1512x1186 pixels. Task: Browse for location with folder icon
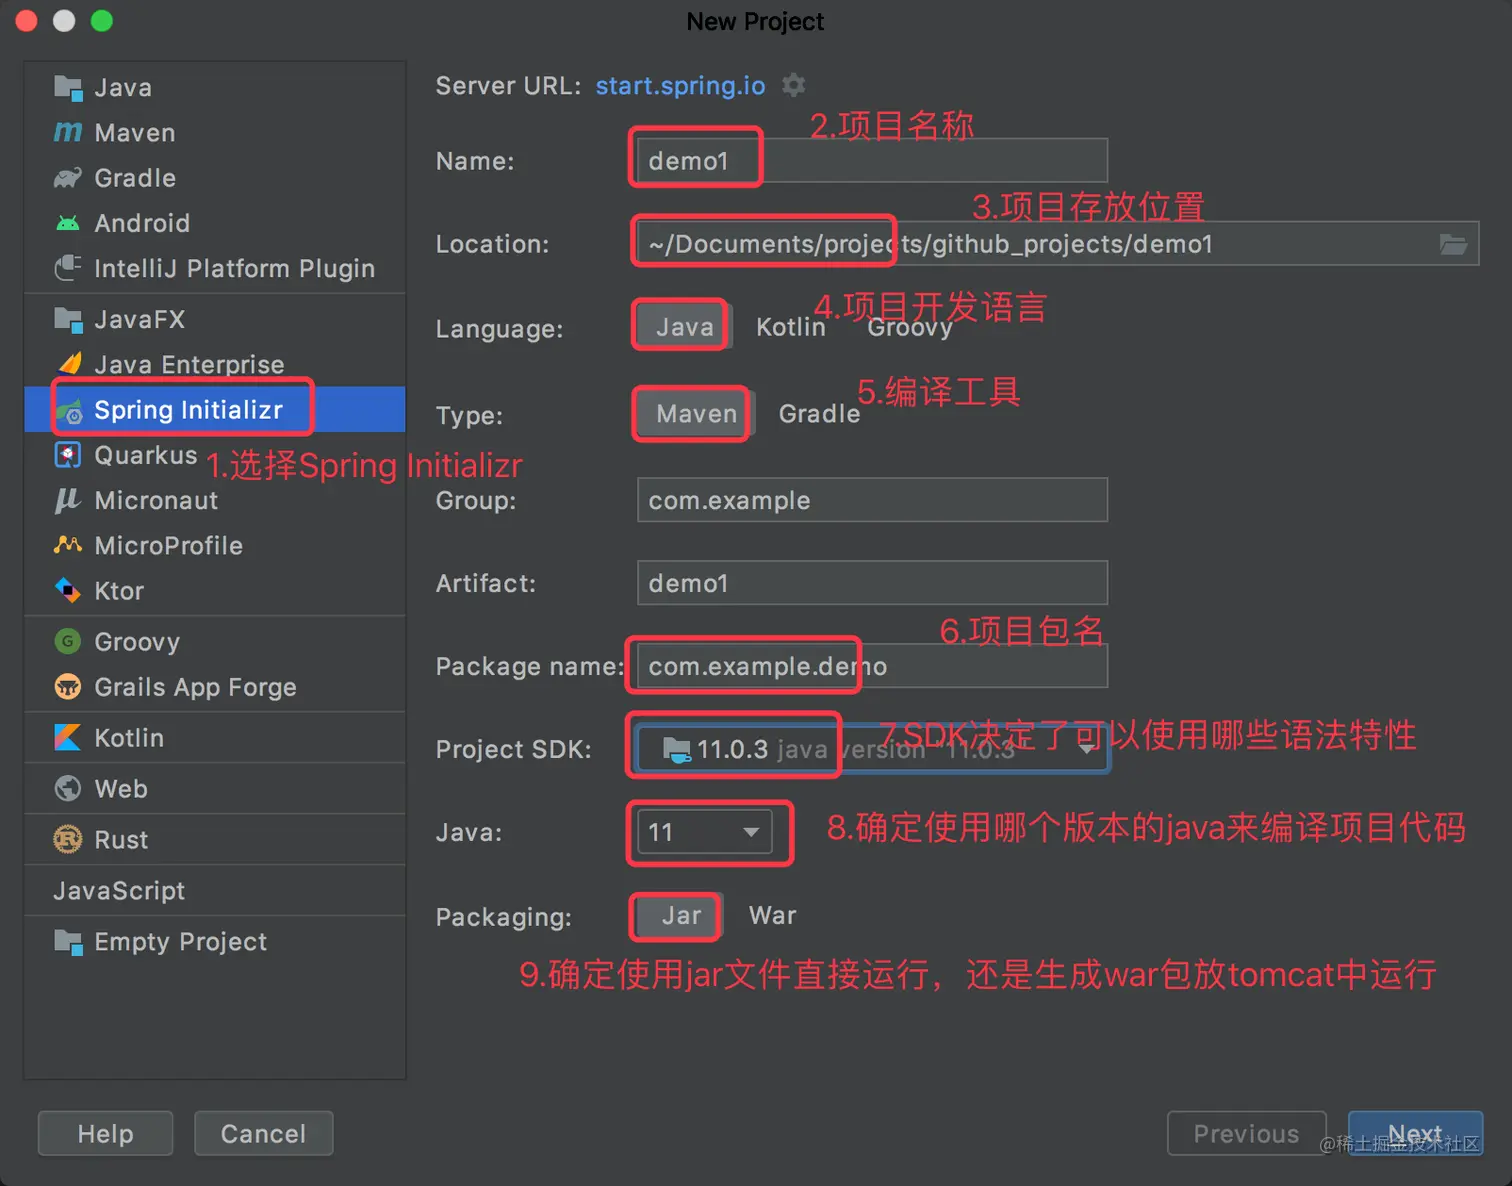point(1453,244)
